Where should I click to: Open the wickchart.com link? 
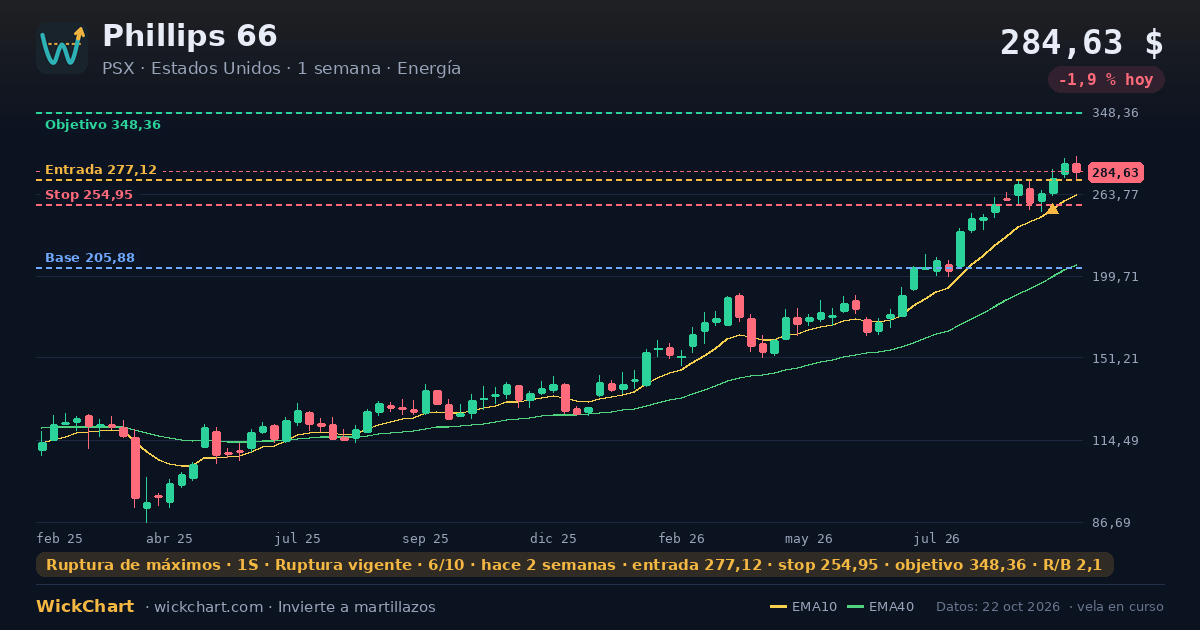pos(208,607)
